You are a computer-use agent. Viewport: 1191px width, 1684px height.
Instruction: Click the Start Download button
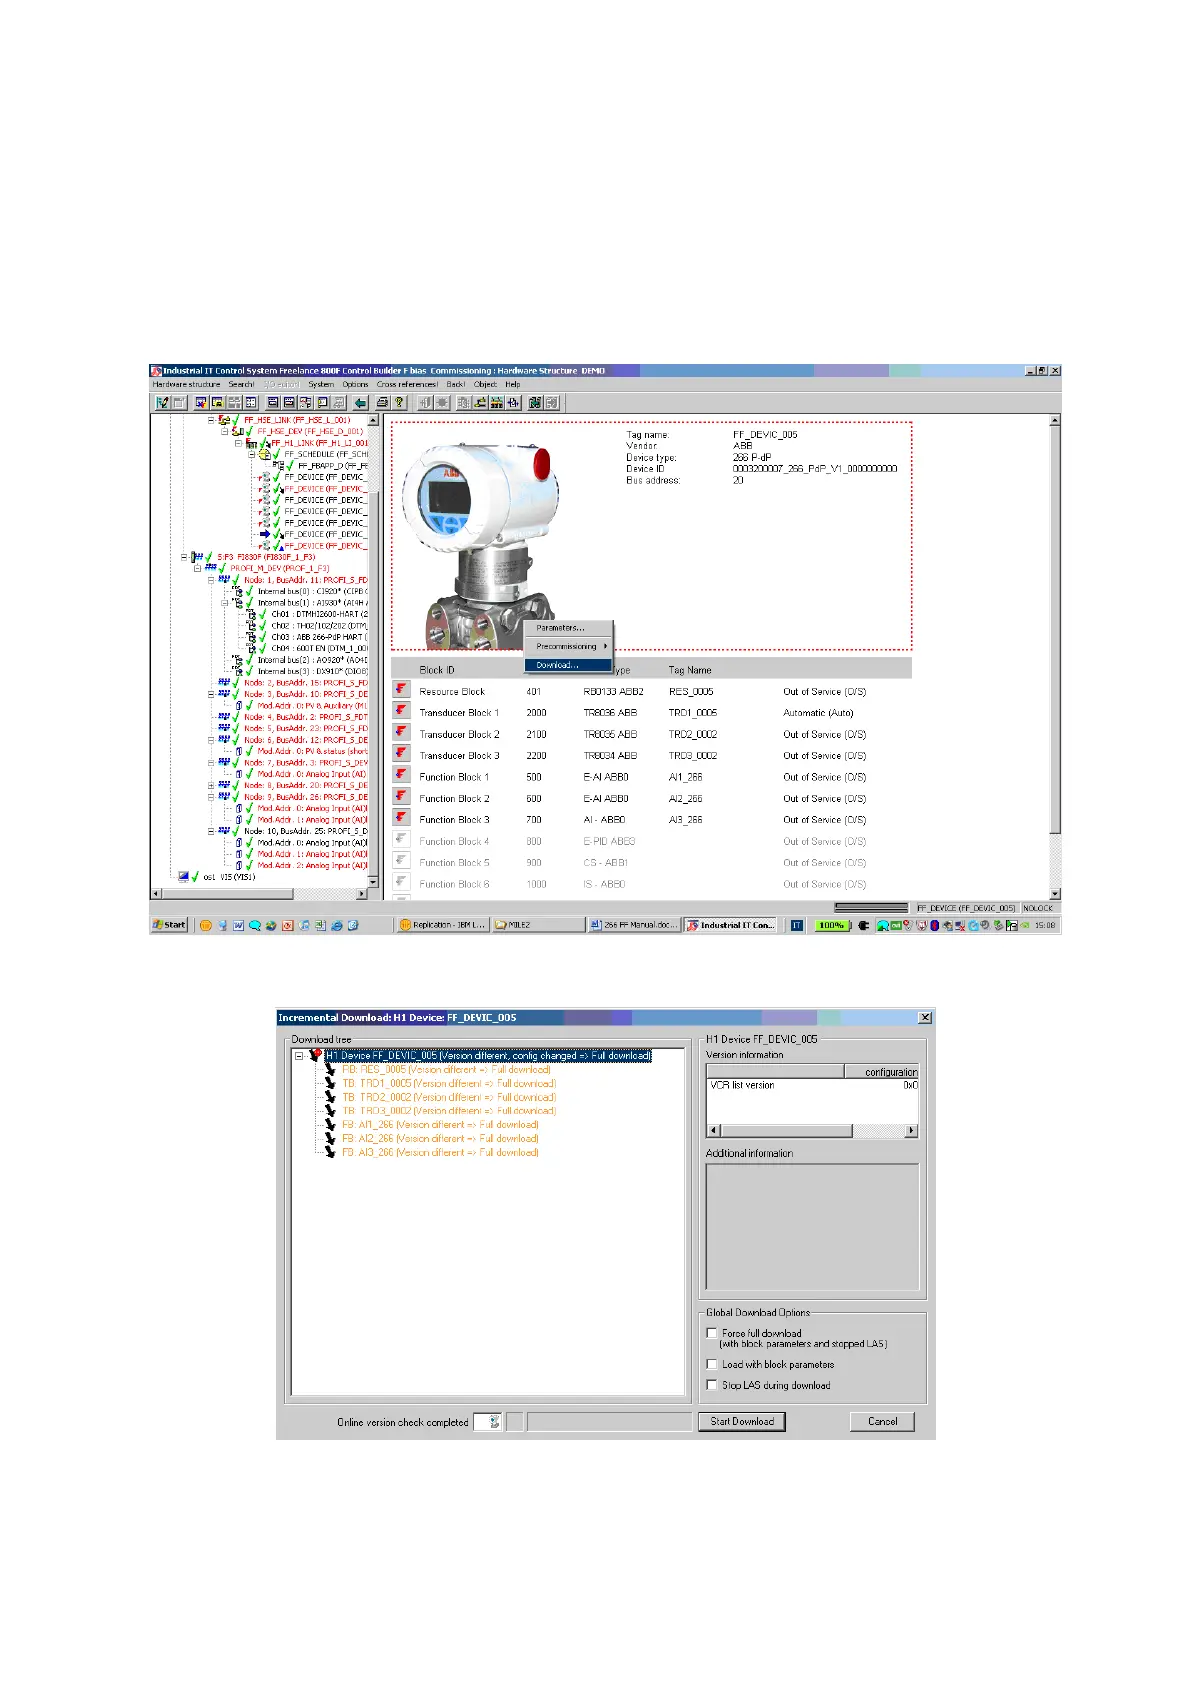742,1421
